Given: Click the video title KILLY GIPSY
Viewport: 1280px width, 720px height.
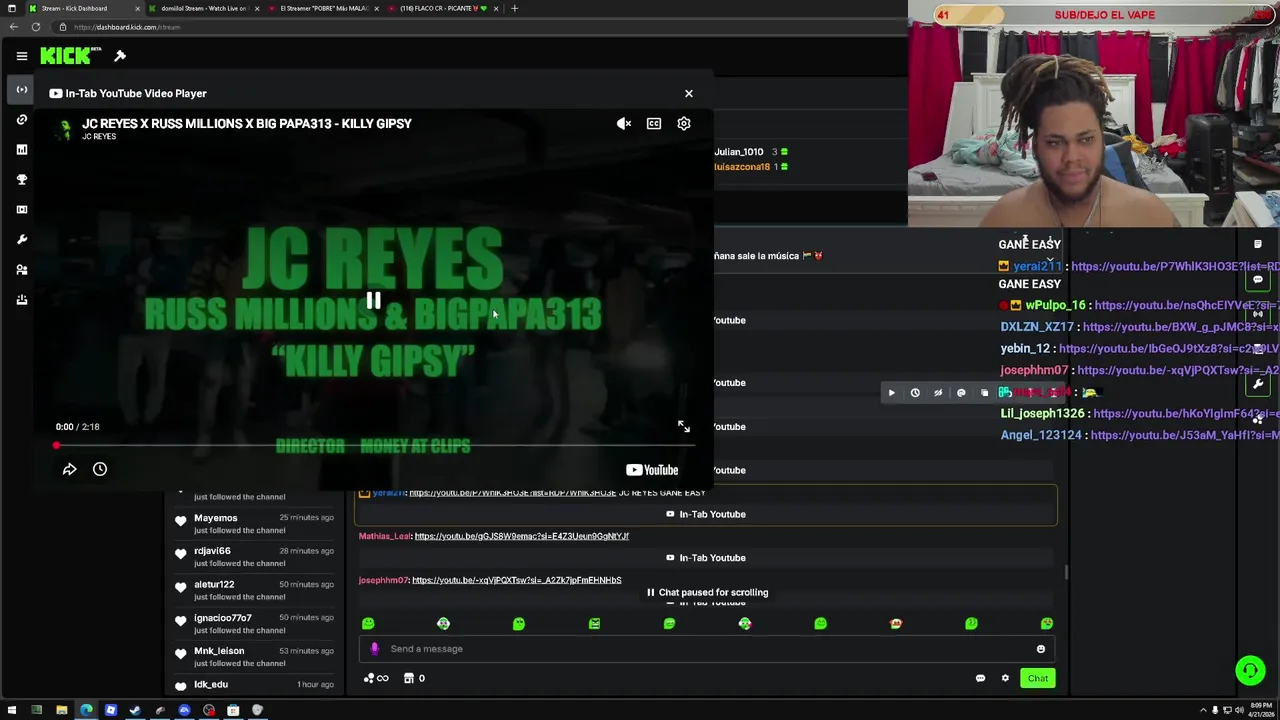Looking at the screenshot, I should (x=247, y=124).
